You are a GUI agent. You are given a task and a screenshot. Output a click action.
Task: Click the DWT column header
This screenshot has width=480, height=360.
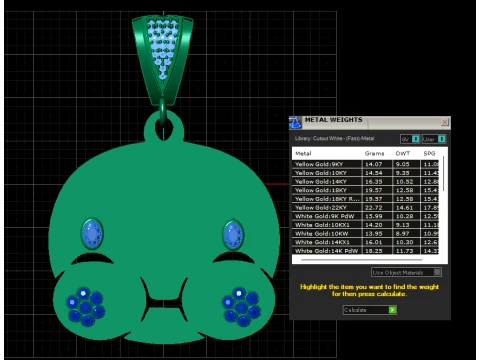click(402, 153)
